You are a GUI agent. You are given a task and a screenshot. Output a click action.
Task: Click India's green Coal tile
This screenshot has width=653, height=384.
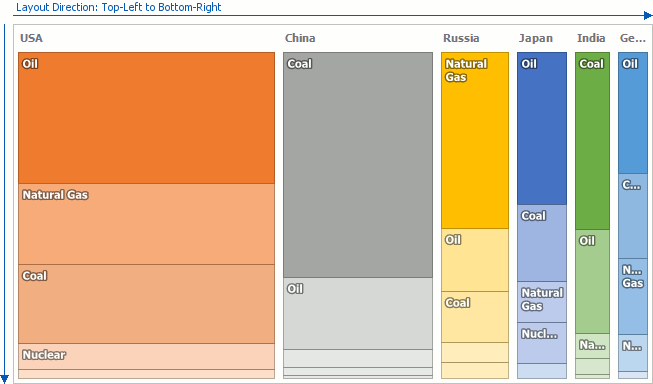592,141
